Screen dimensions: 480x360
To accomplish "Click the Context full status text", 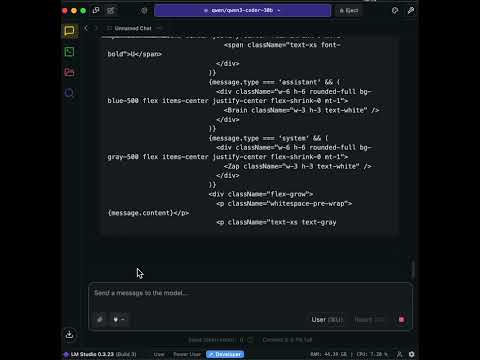I will [x=287, y=340].
